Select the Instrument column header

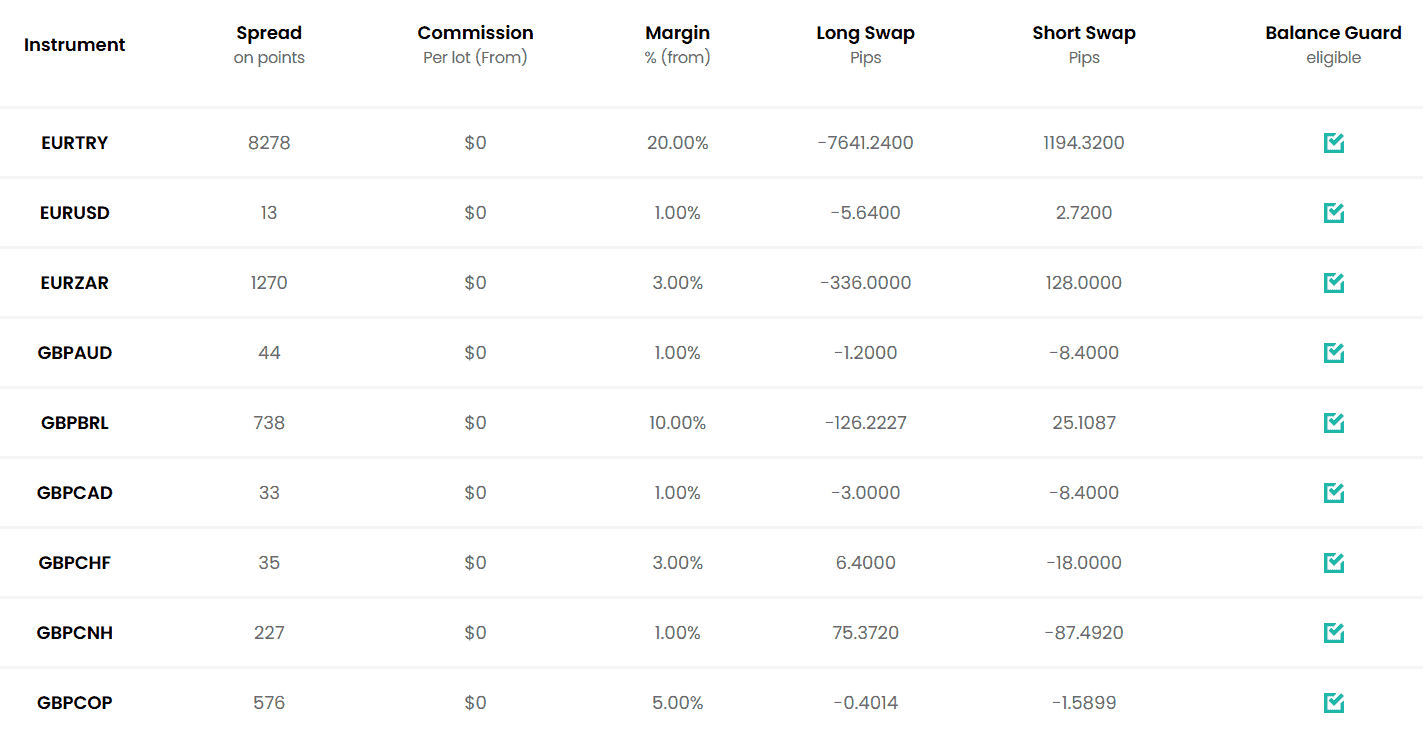click(x=74, y=44)
